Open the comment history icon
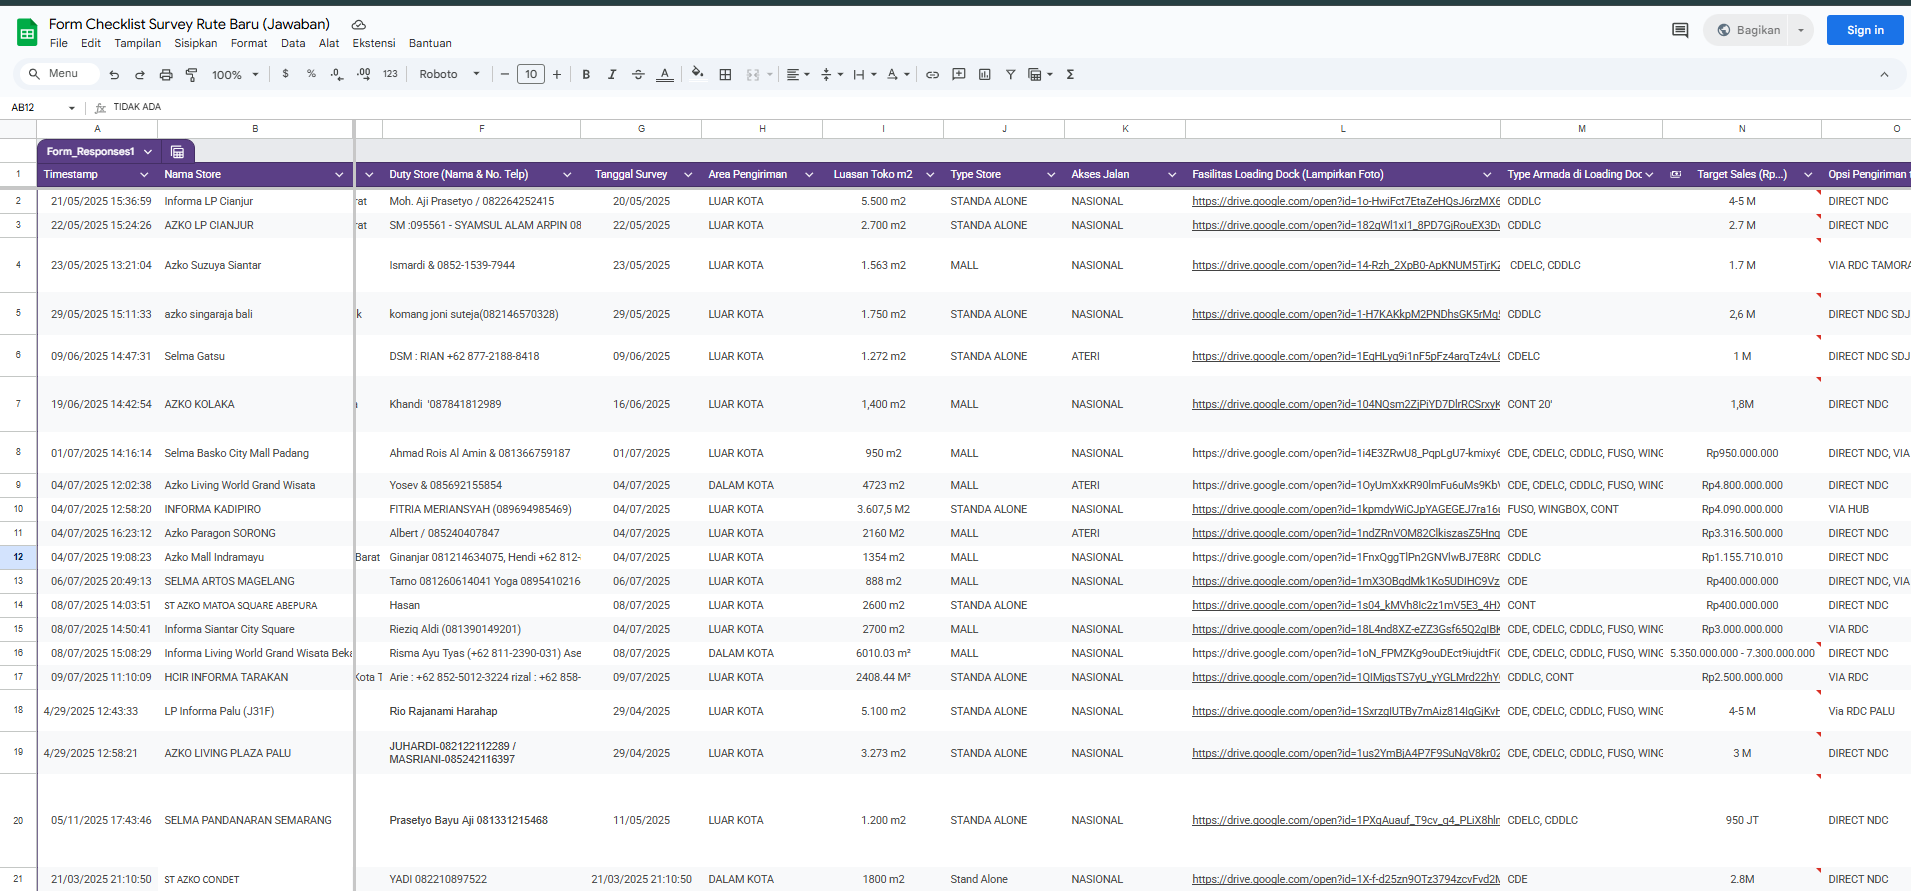Screen dimensions: 1911x891 point(1680,30)
